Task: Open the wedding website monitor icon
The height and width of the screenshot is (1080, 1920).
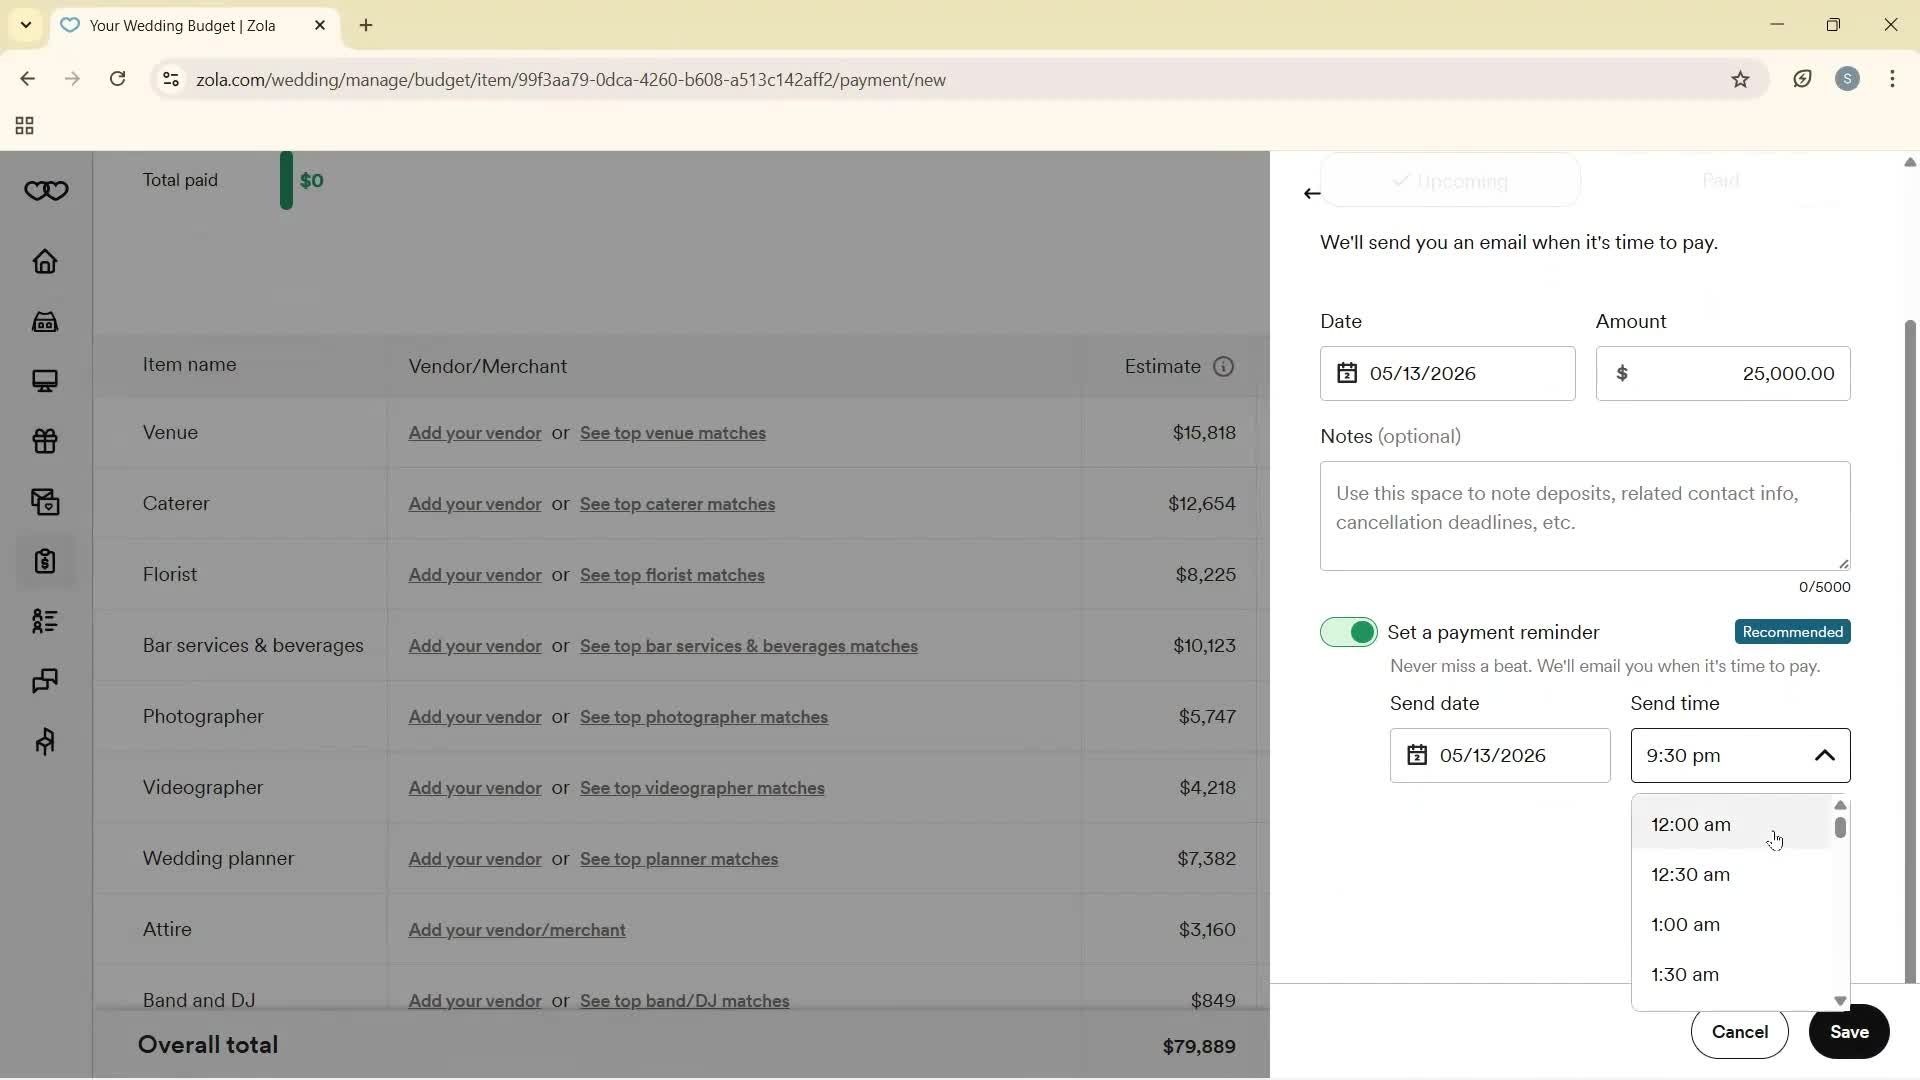Action: point(45,382)
